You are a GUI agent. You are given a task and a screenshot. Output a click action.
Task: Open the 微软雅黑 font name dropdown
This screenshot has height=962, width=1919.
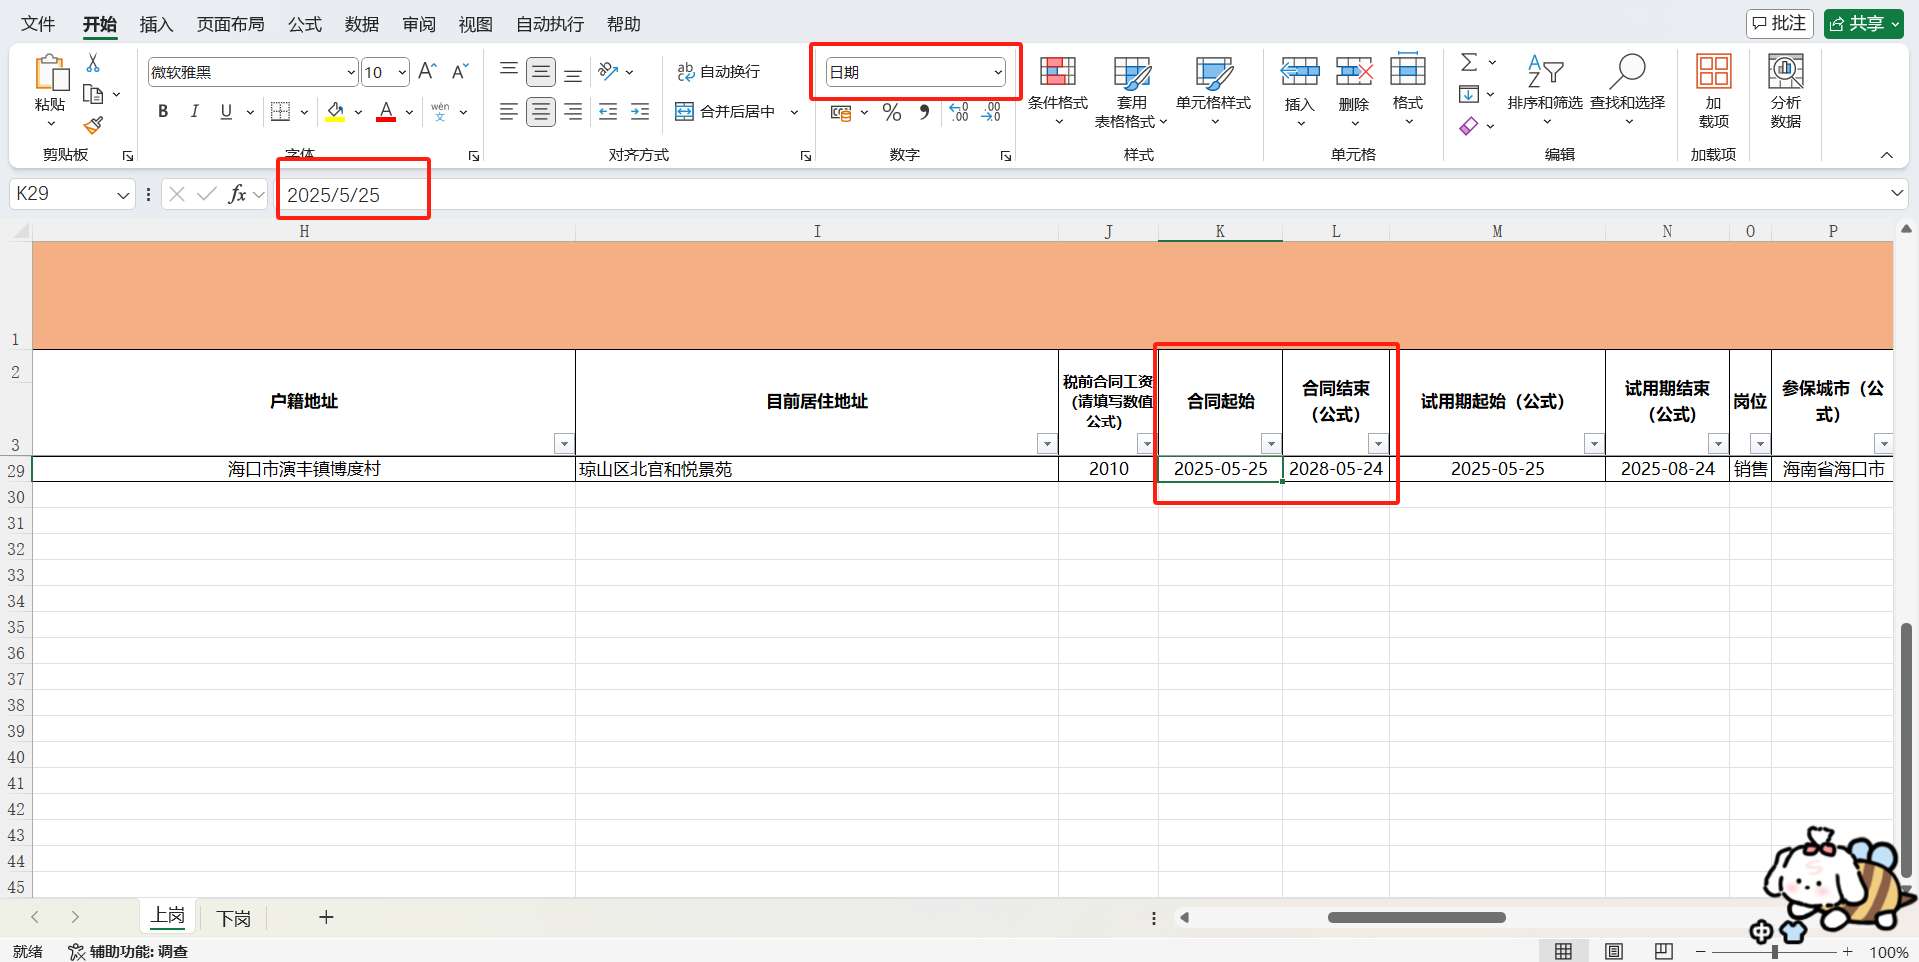349,71
